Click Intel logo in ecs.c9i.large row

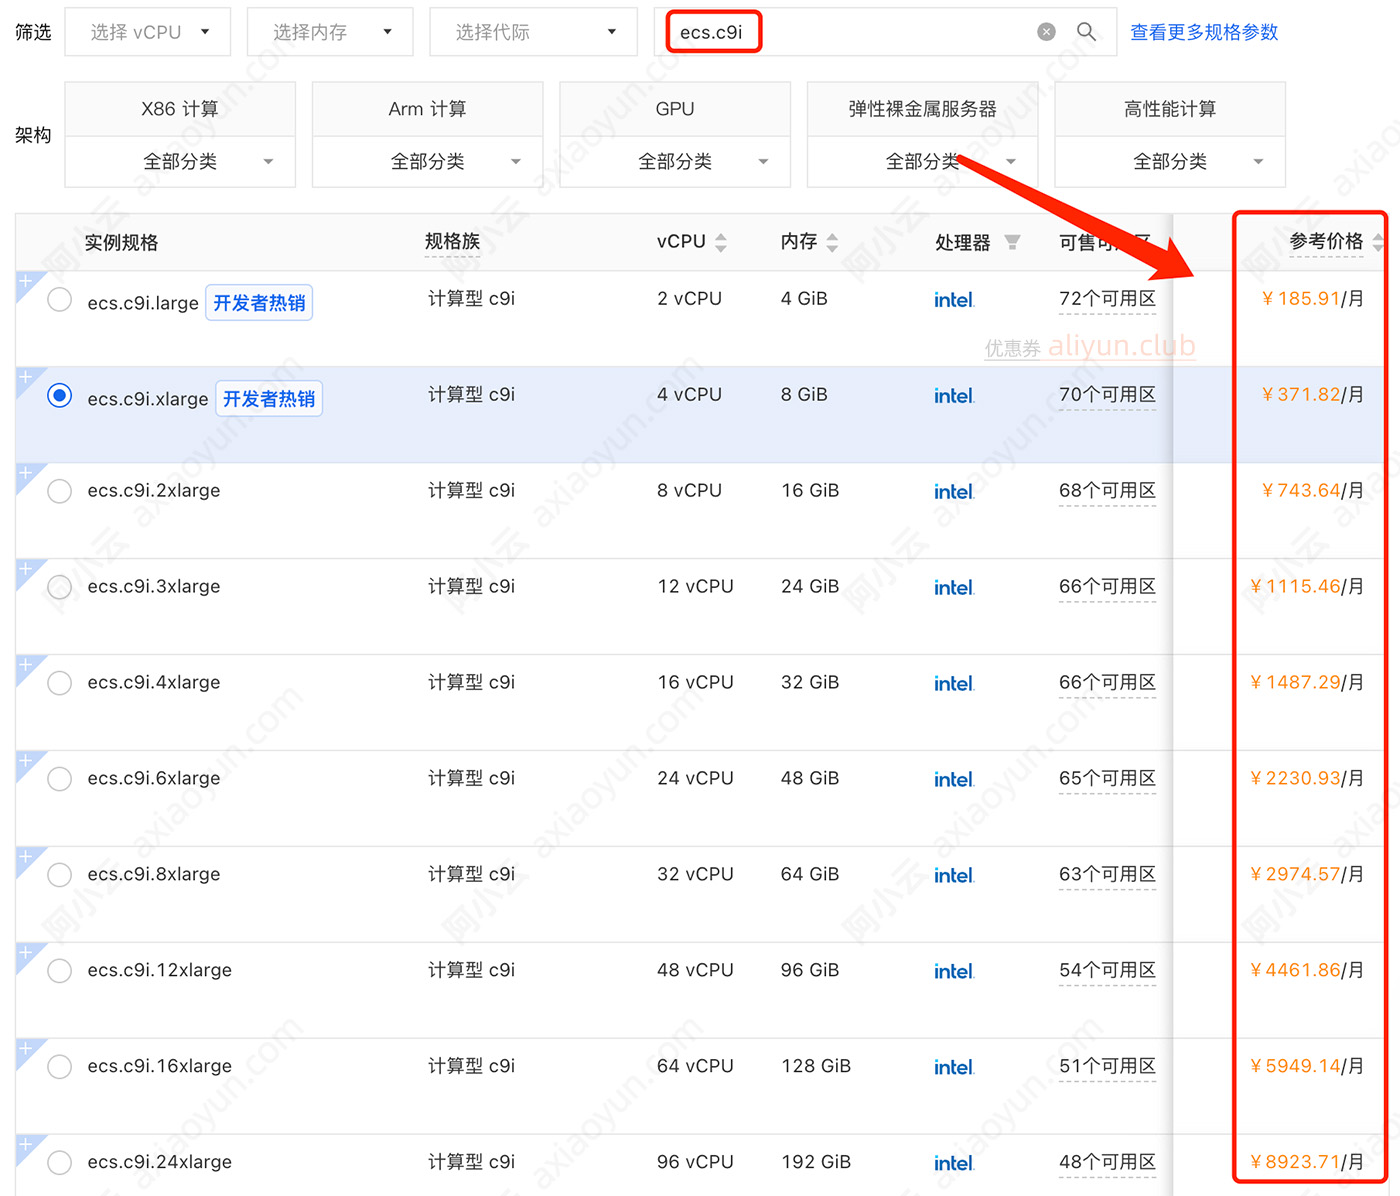(x=953, y=300)
